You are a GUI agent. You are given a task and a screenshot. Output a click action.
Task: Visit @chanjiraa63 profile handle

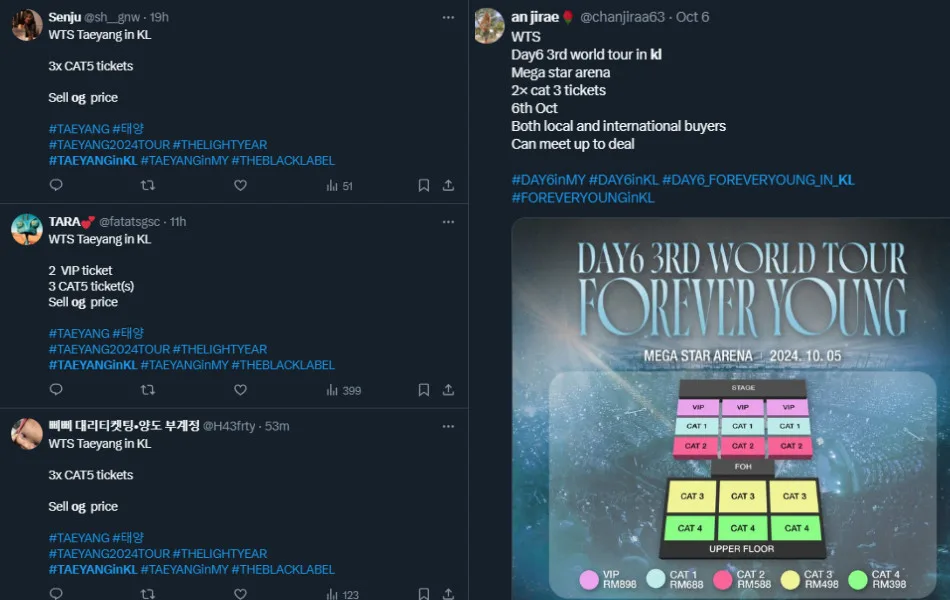pyautogui.click(x=622, y=17)
